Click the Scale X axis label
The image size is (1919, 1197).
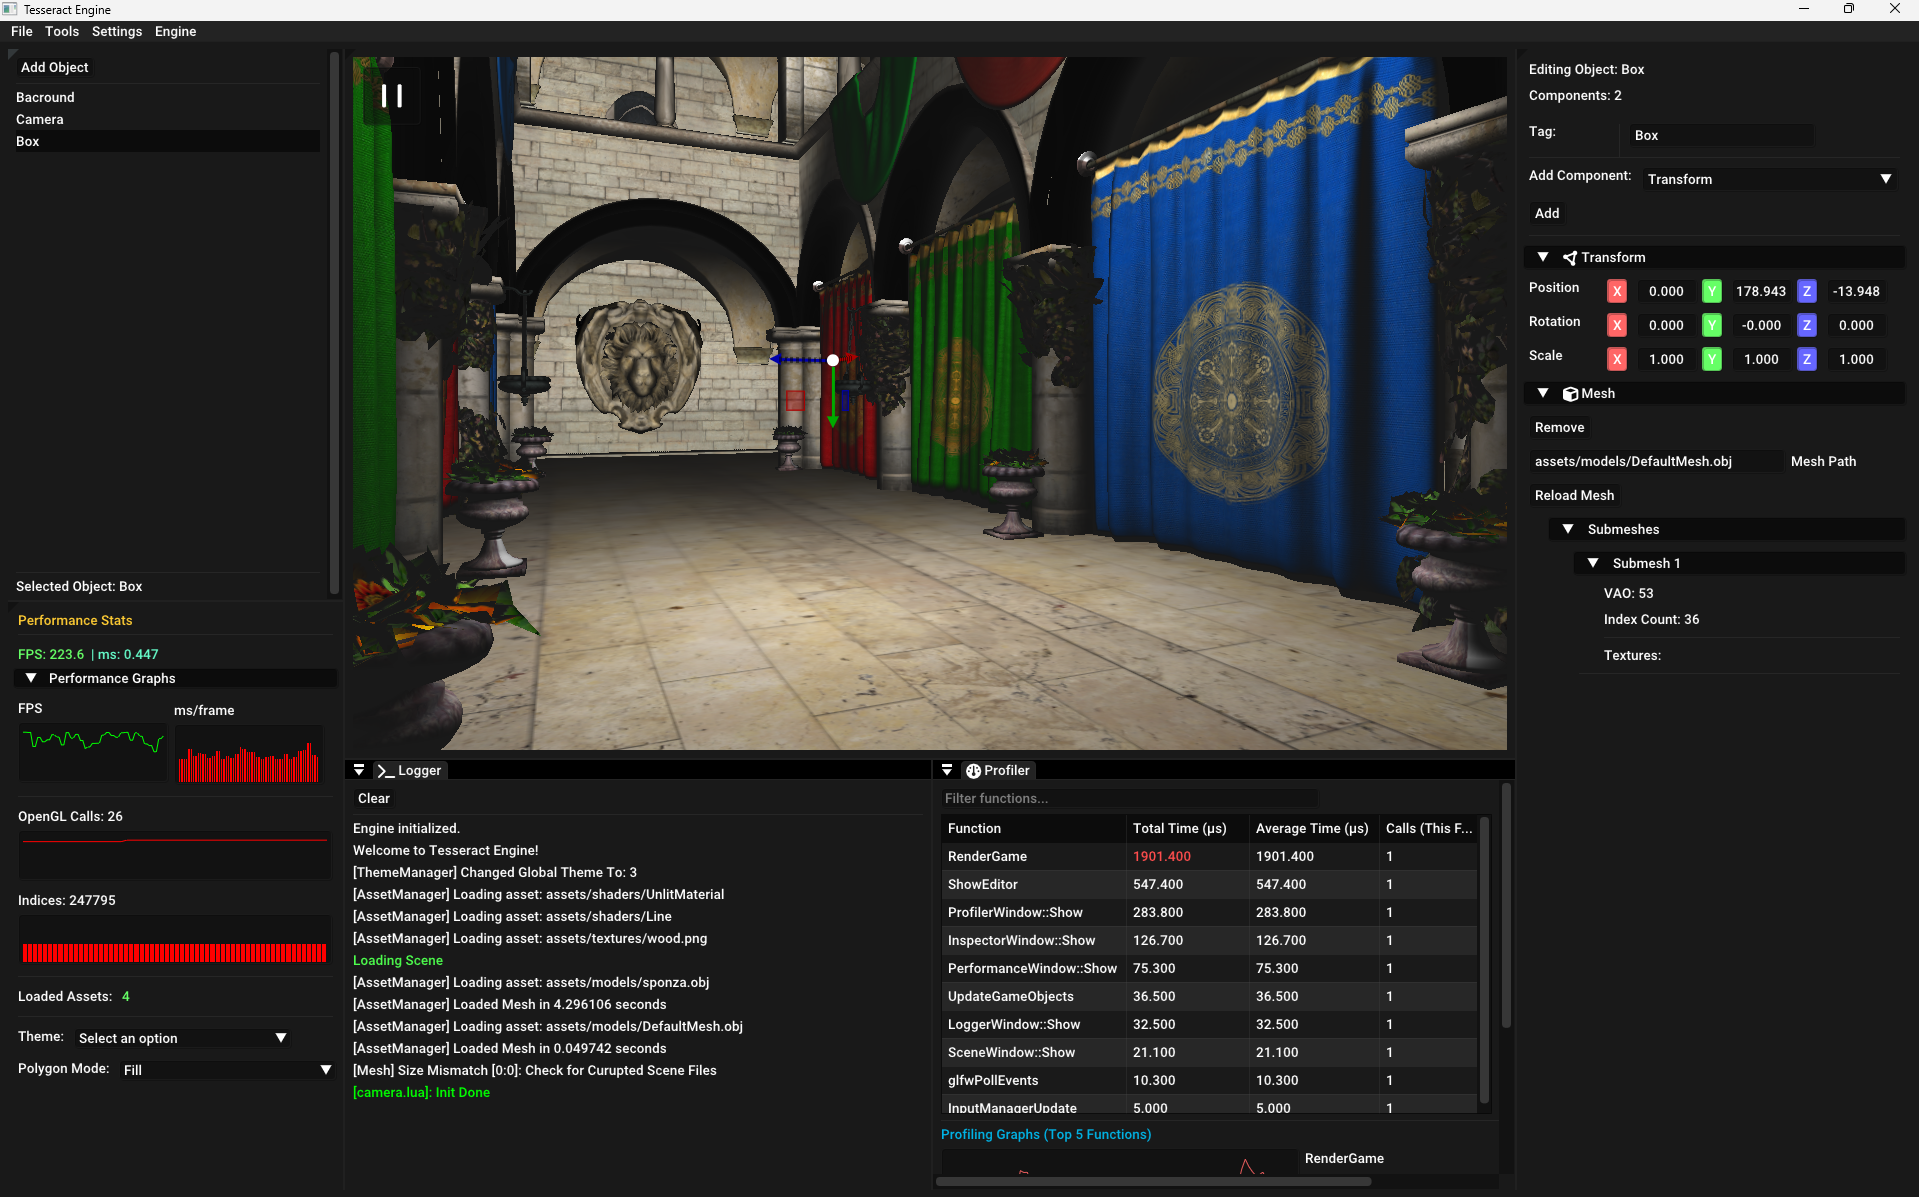point(1617,359)
